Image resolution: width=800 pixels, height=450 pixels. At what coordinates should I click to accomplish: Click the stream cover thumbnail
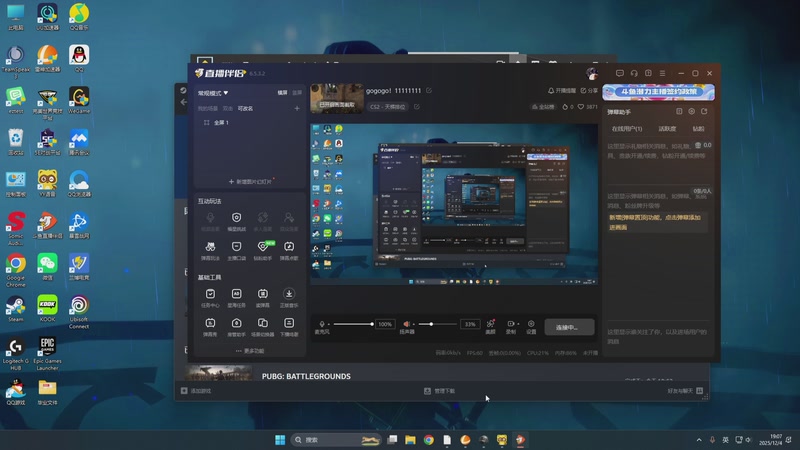[337, 98]
